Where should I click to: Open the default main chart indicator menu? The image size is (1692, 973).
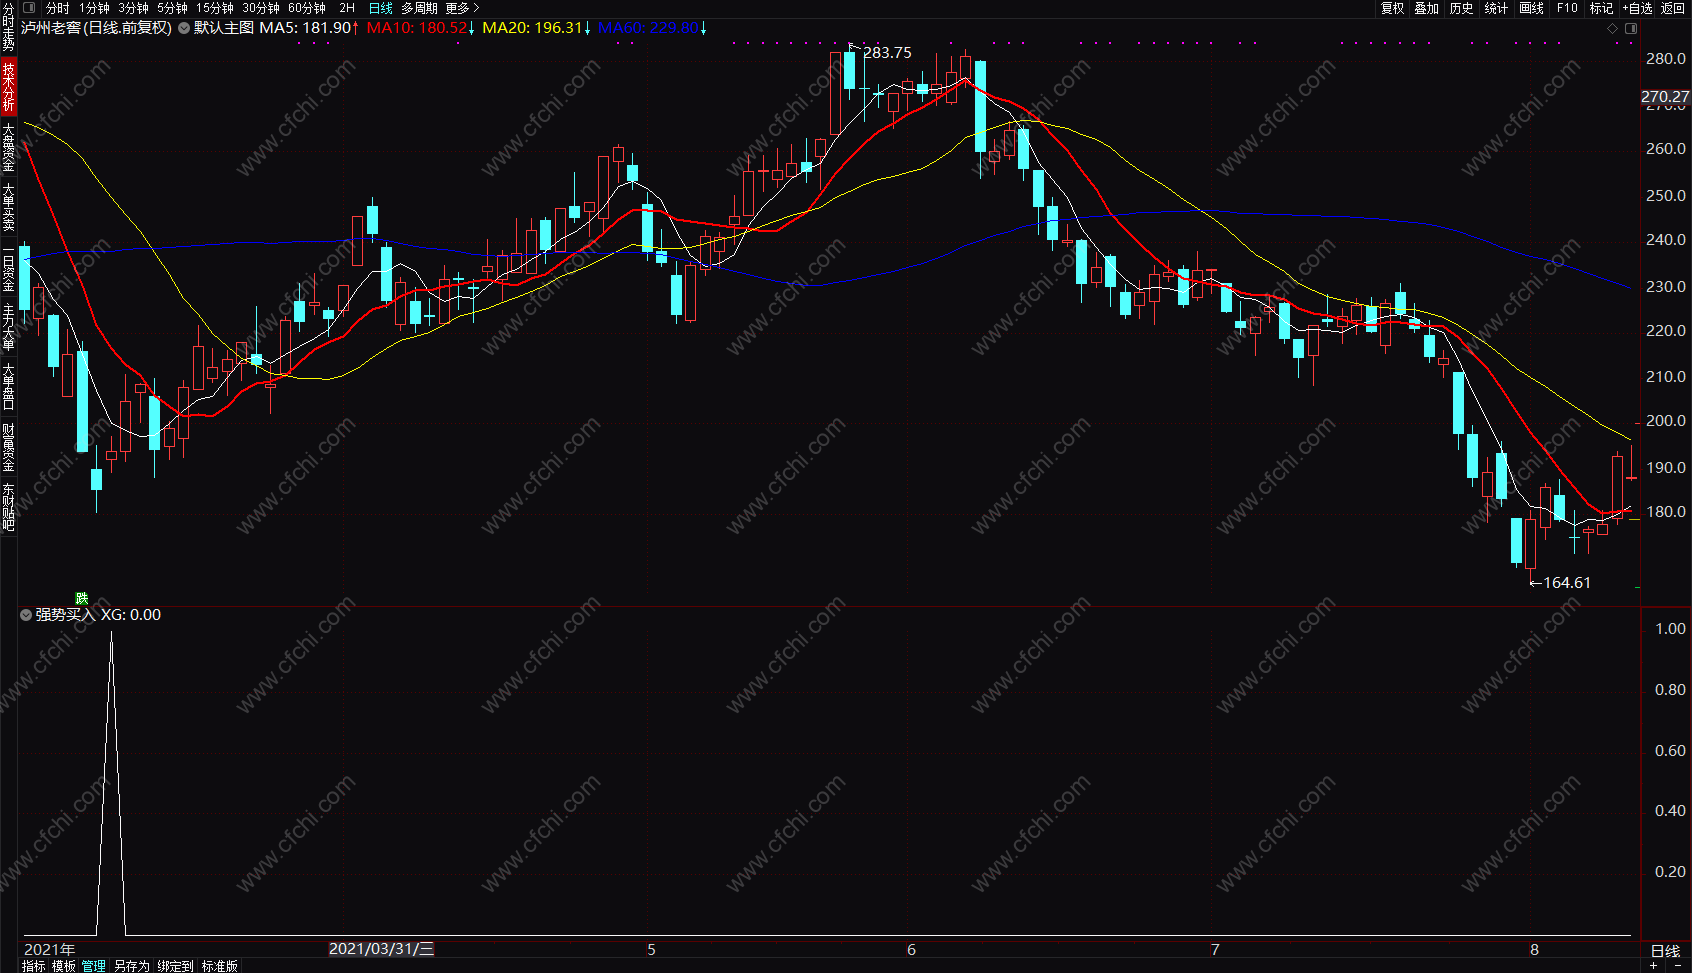[184, 28]
